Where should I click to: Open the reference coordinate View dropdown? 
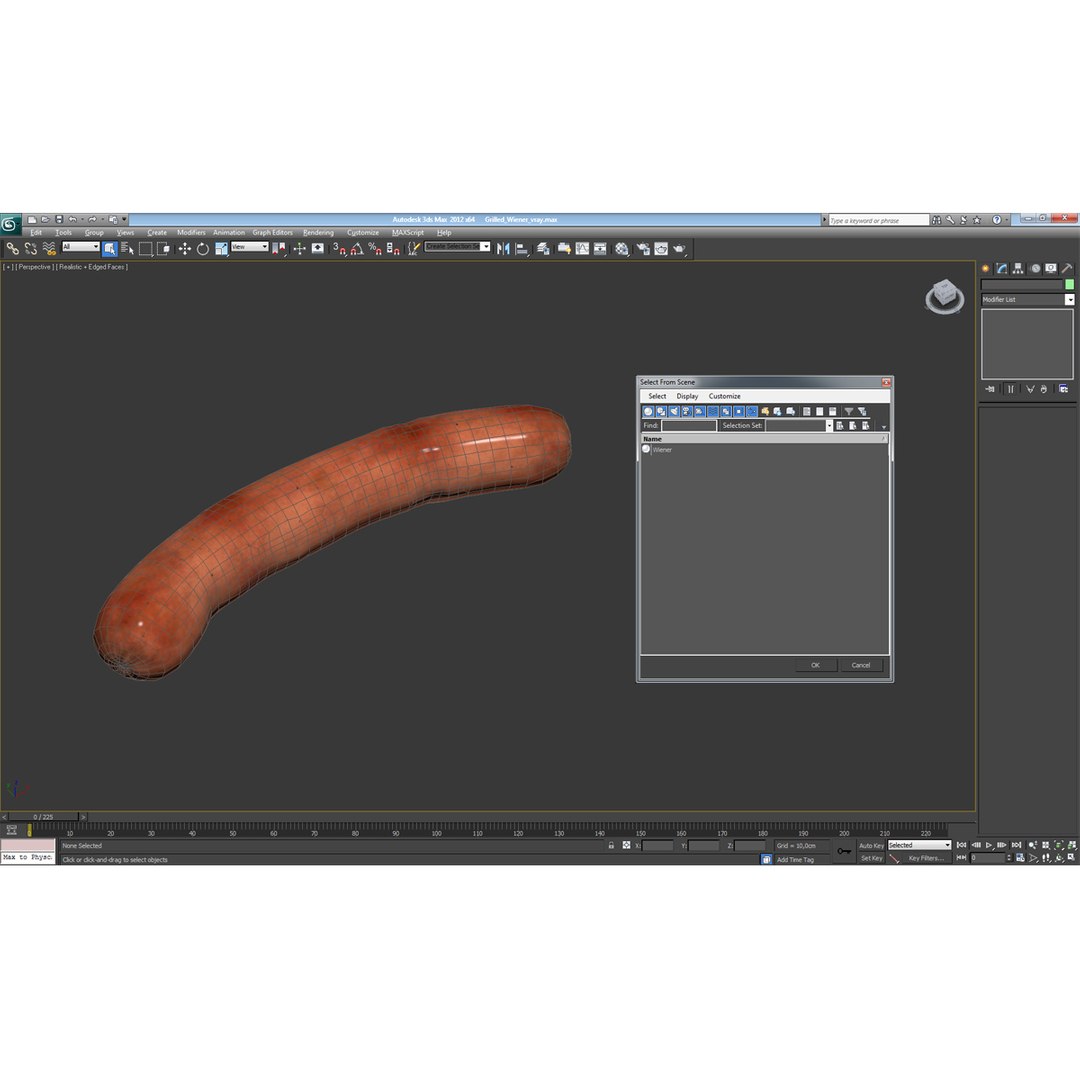(x=249, y=247)
